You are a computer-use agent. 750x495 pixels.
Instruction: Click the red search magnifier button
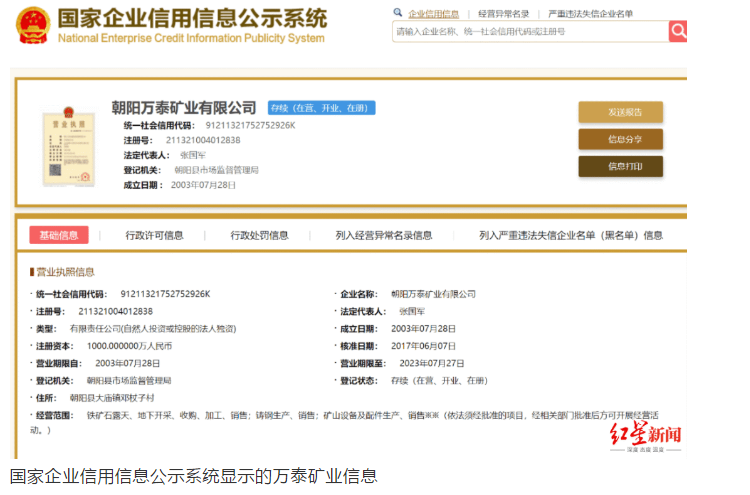pos(678,31)
